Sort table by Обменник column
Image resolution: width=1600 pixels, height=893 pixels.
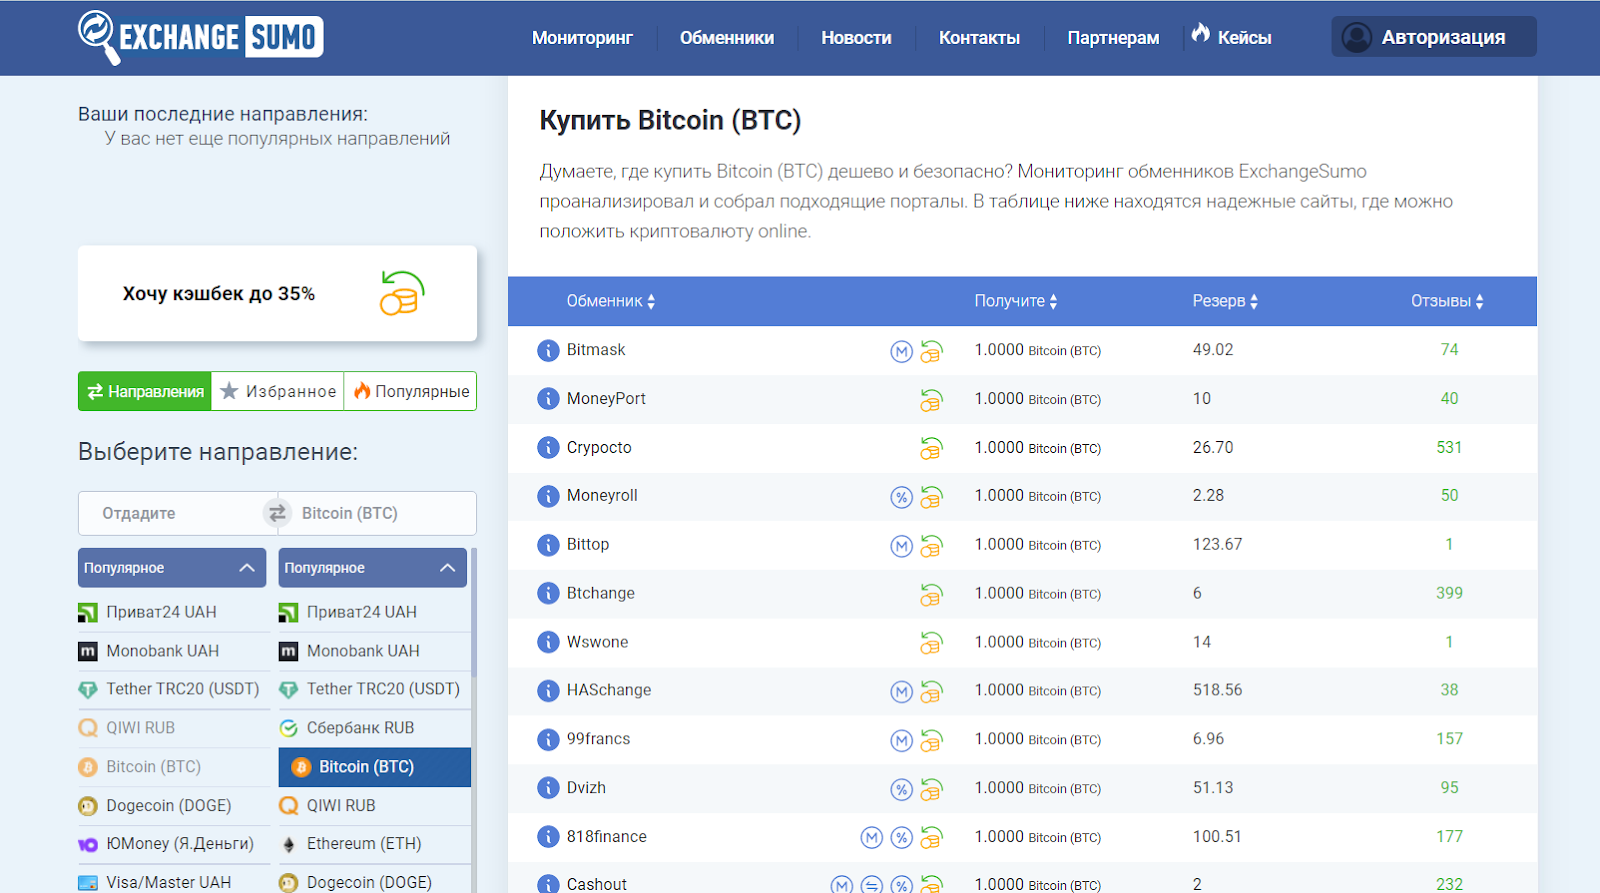point(611,301)
